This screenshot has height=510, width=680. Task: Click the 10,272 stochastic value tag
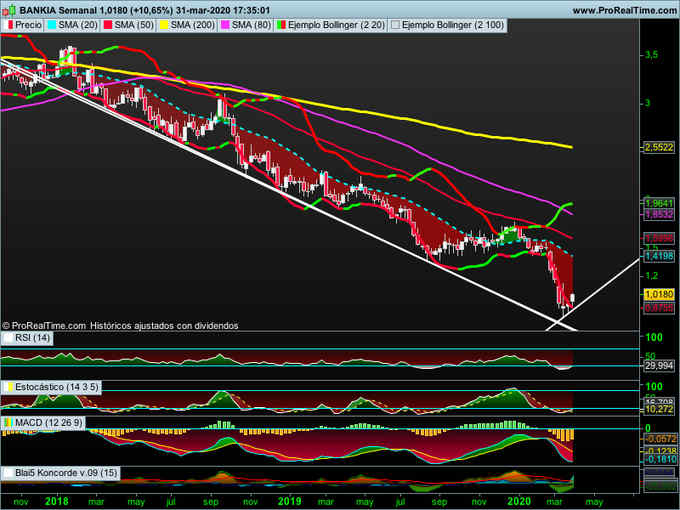[659, 409]
